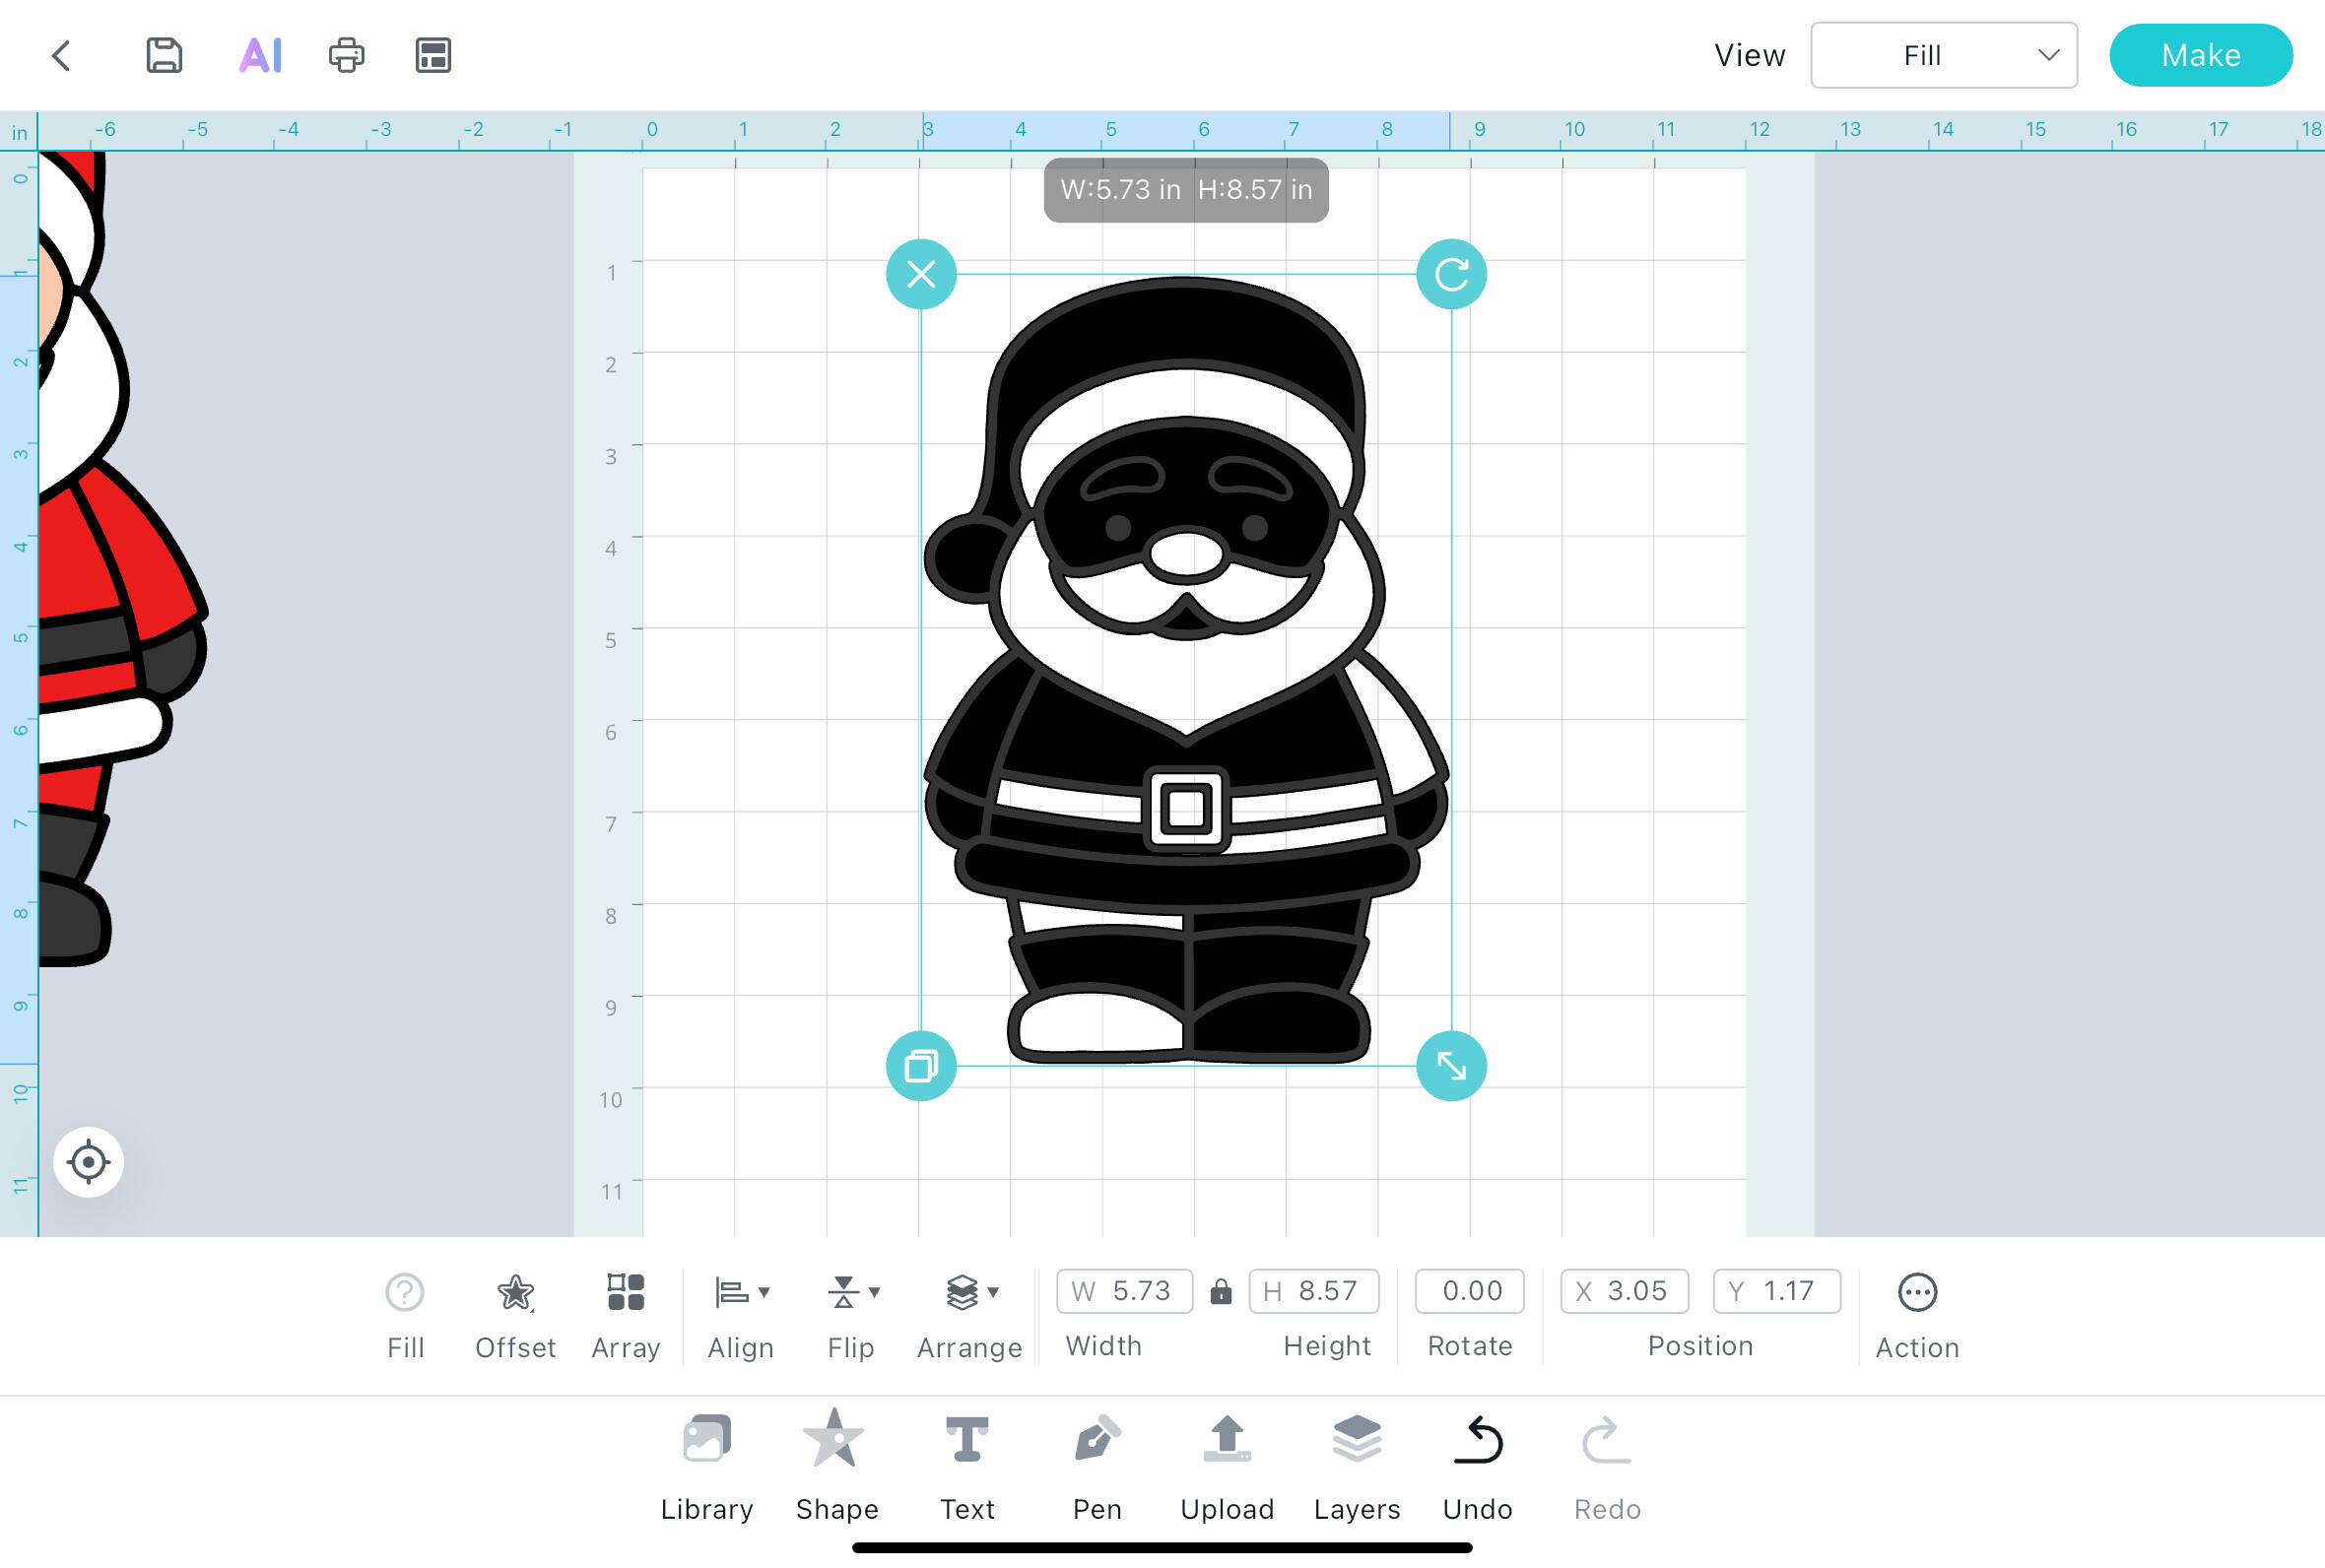
Task: Click the duplicate handle on selection
Action: click(921, 1066)
